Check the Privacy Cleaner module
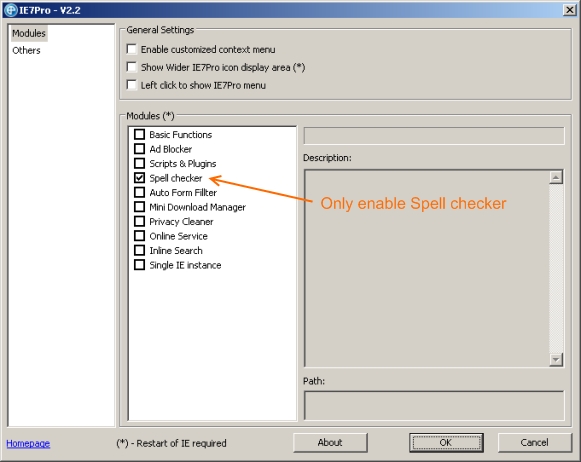Image resolution: width=581 pixels, height=462 pixels. [x=139, y=221]
